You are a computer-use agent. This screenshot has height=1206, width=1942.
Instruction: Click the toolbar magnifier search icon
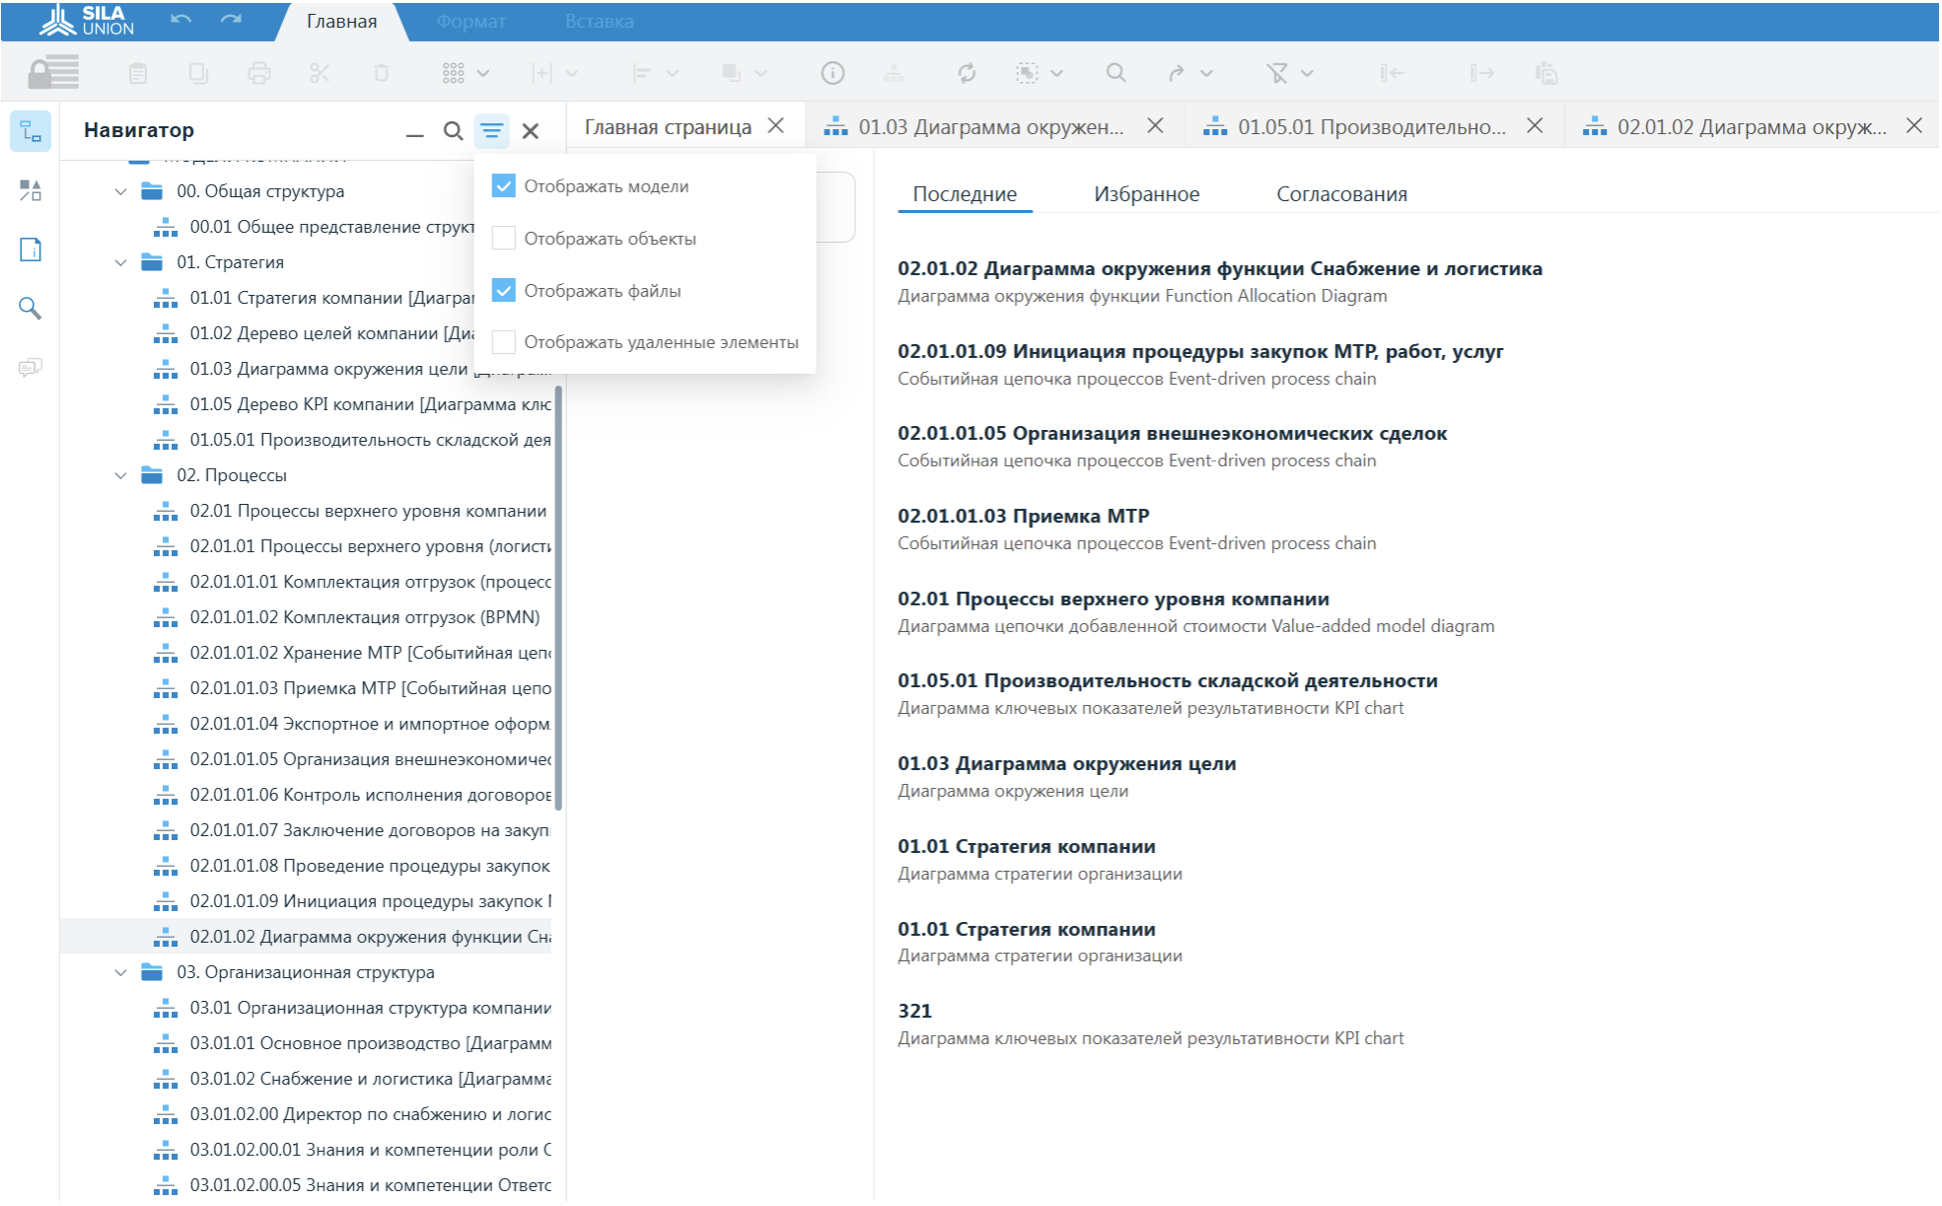click(1116, 73)
